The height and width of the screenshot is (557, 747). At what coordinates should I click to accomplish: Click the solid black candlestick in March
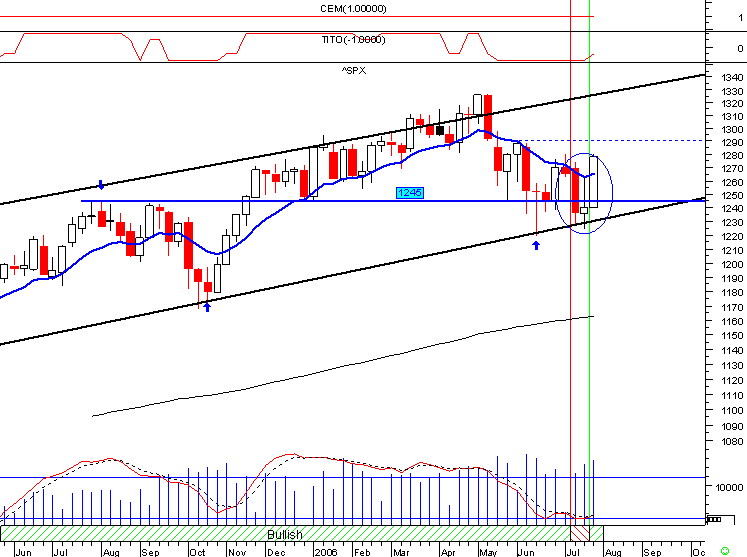pyautogui.click(x=440, y=130)
